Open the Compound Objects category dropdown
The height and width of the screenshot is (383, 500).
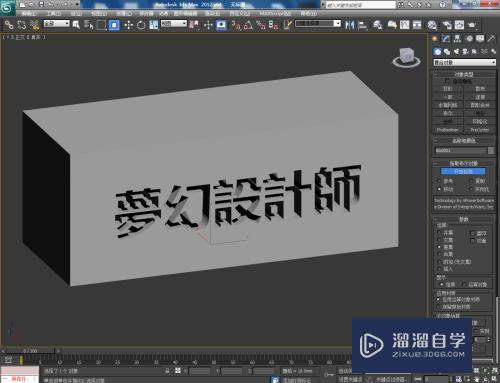tap(465, 63)
